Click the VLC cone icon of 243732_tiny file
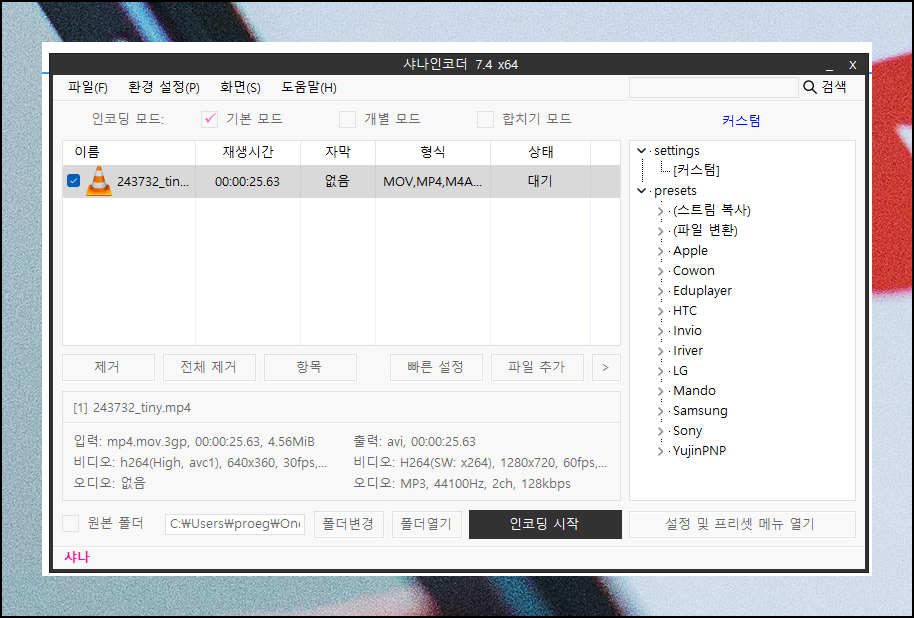914x618 pixels. click(x=99, y=181)
